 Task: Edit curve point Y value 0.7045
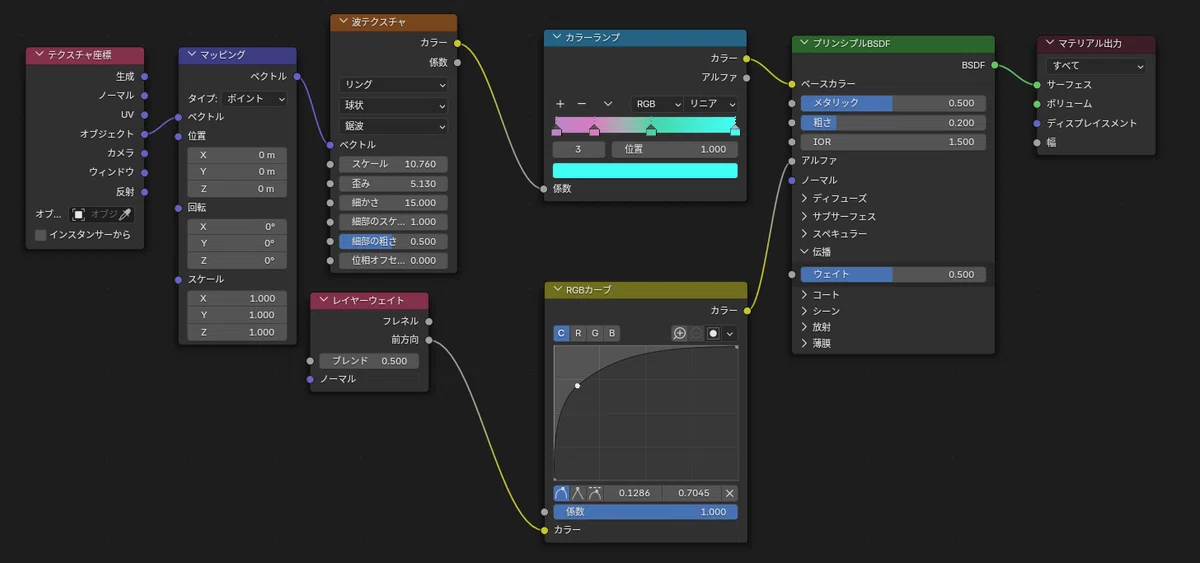692,493
